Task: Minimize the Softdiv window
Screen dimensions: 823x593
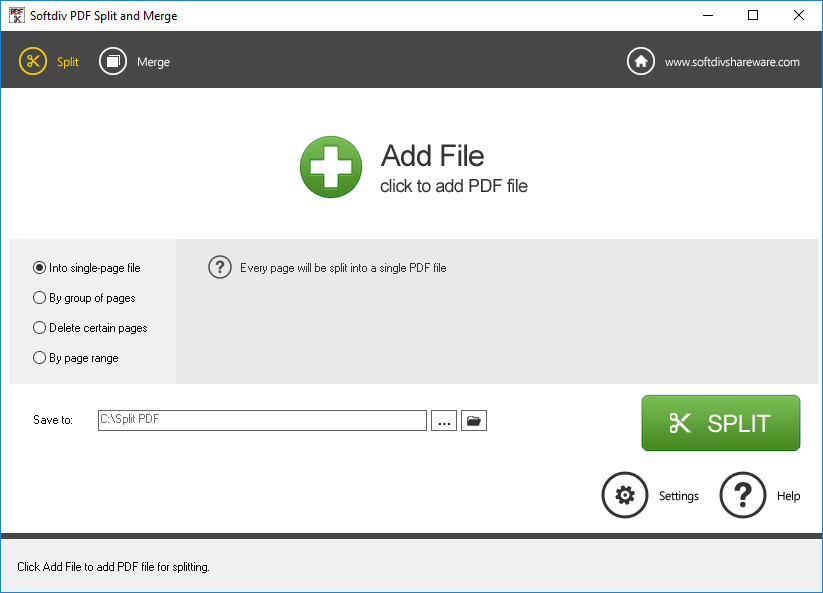Action: click(x=708, y=15)
